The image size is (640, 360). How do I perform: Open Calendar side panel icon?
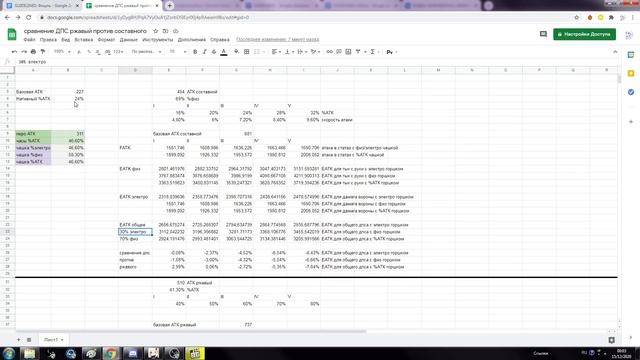(x=631, y=55)
